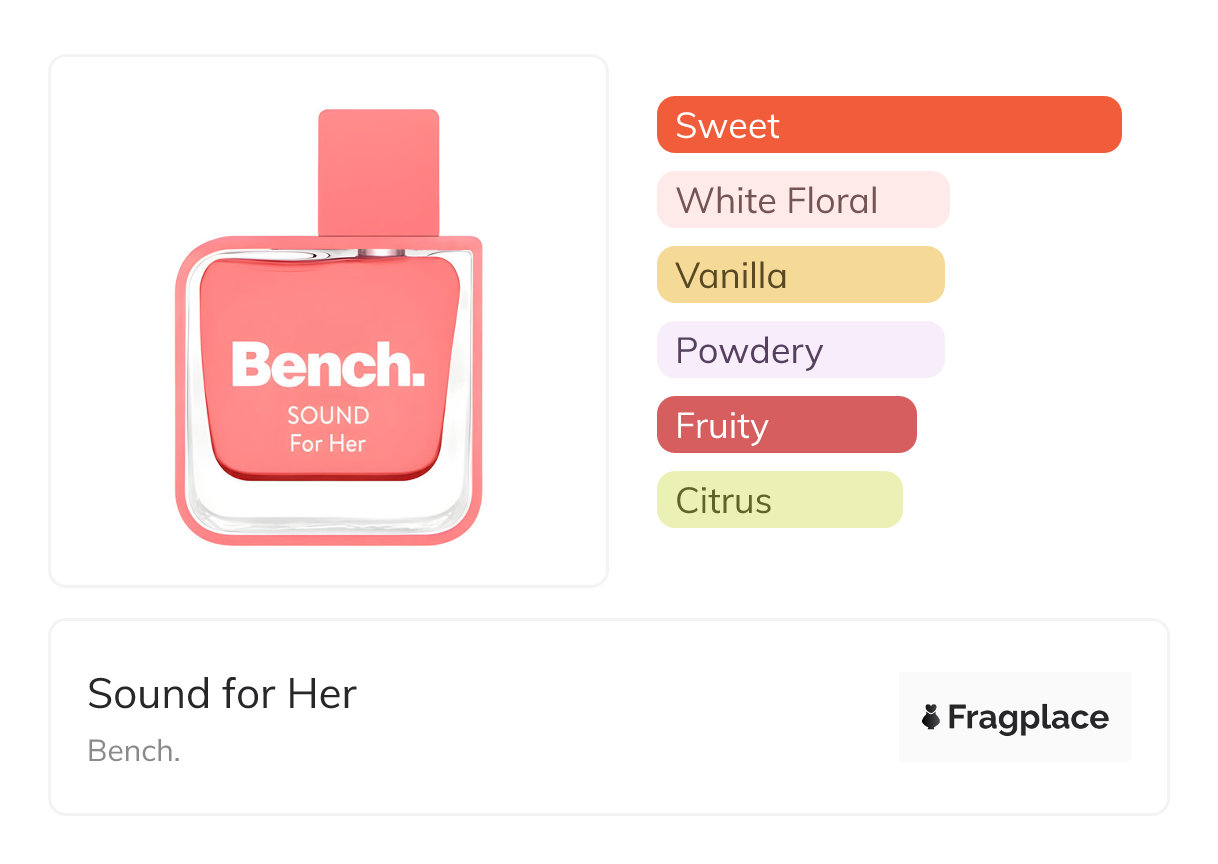This screenshot has height=864, width=1218.
Task: Pick the Powdery accord bar
Action: point(800,350)
